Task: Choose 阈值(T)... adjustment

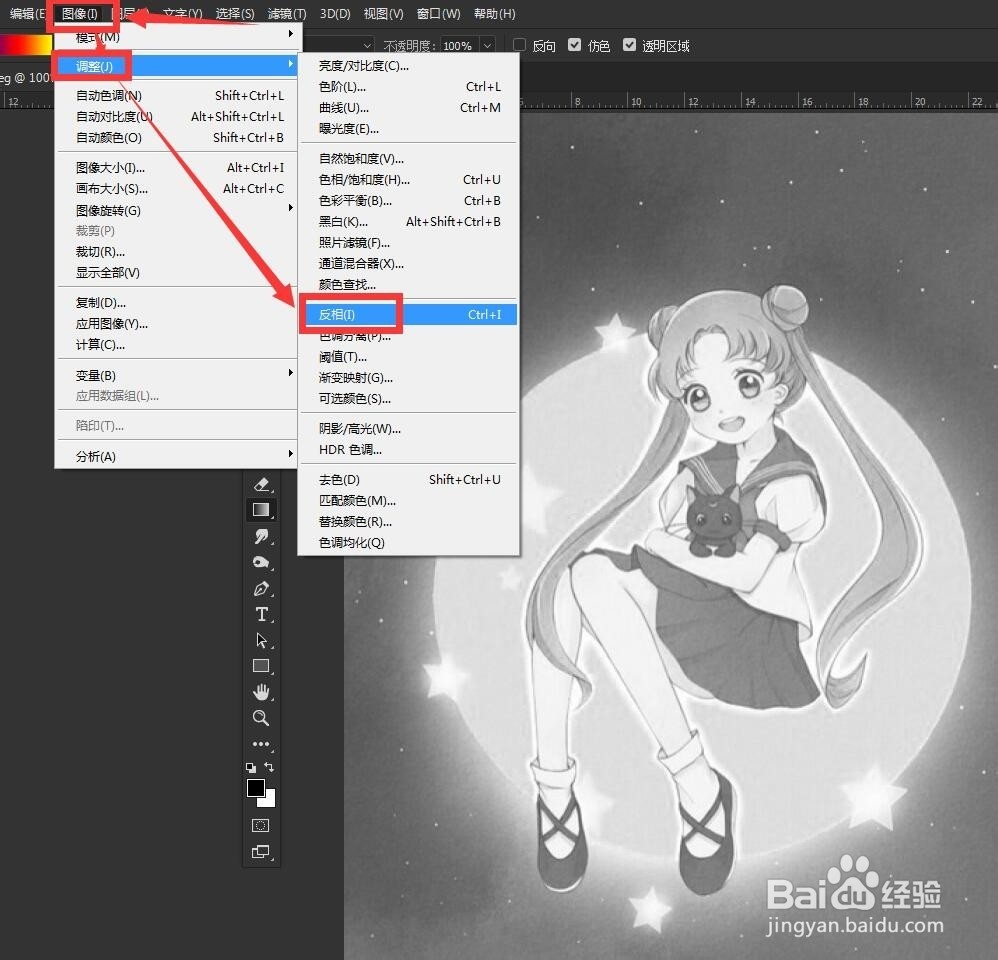Action: coord(409,356)
